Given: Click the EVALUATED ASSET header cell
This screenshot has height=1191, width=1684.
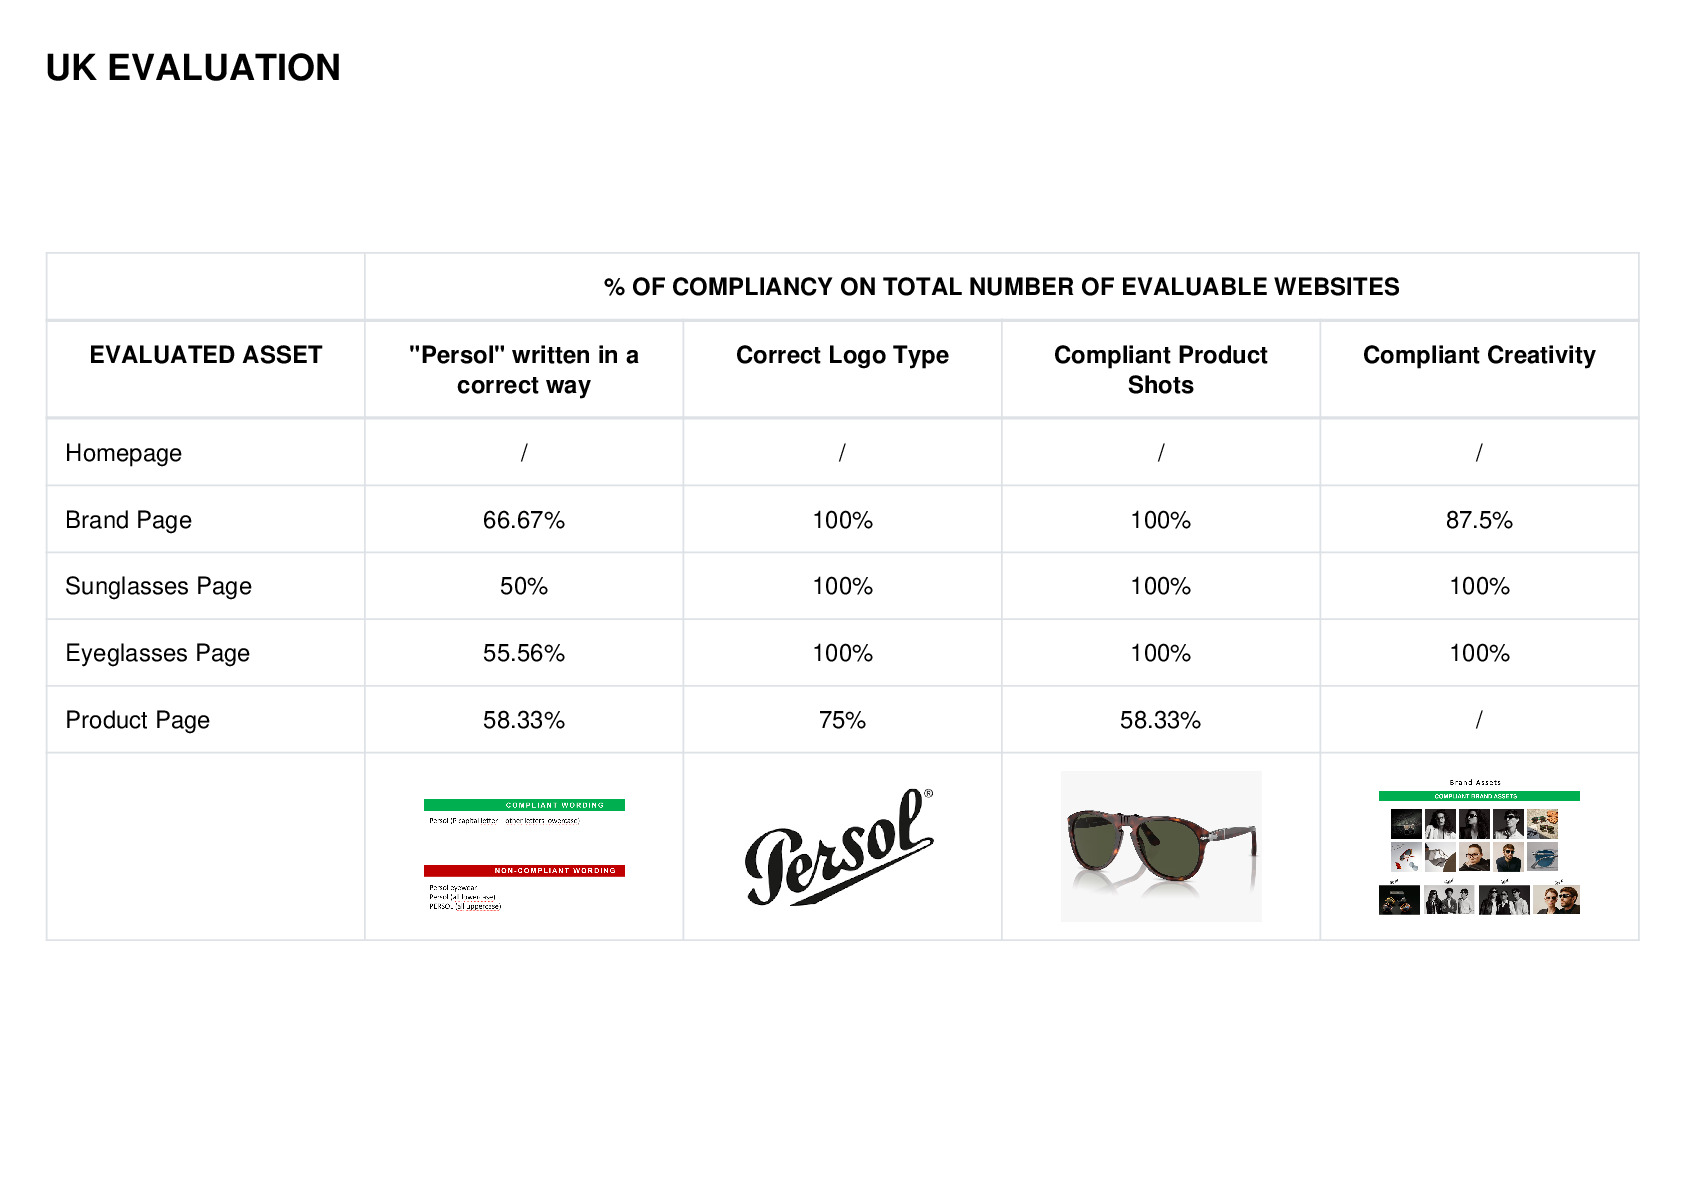Looking at the screenshot, I should [206, 369].
